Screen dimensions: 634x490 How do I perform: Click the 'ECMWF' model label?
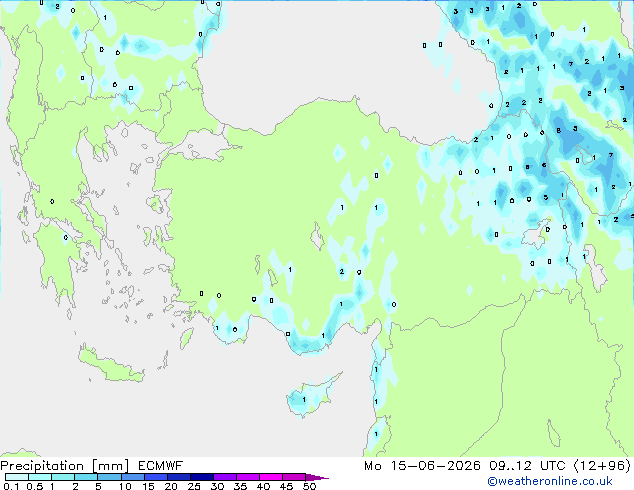tap(161, 466)
